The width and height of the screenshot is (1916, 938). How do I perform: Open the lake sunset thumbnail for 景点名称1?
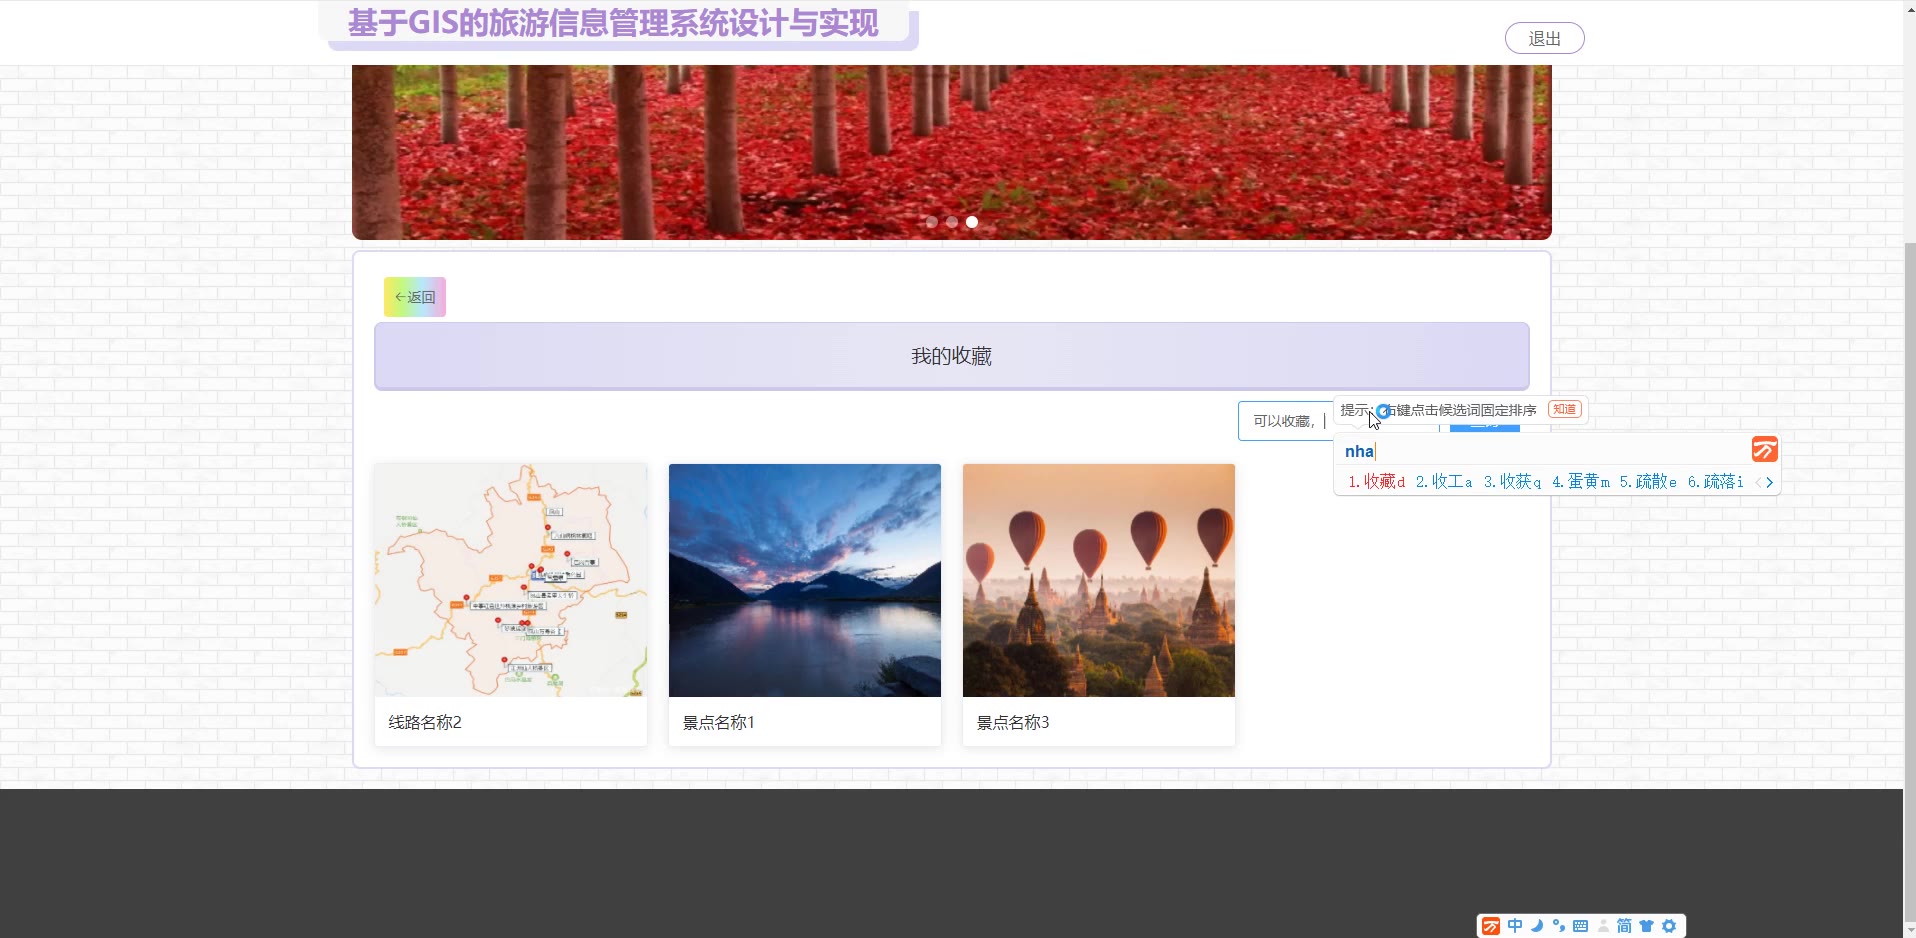pyautogui.click(x=805, y=580)
